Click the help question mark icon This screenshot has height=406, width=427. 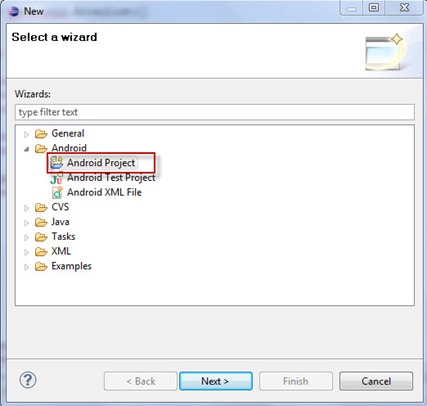(x=28, y=380)
